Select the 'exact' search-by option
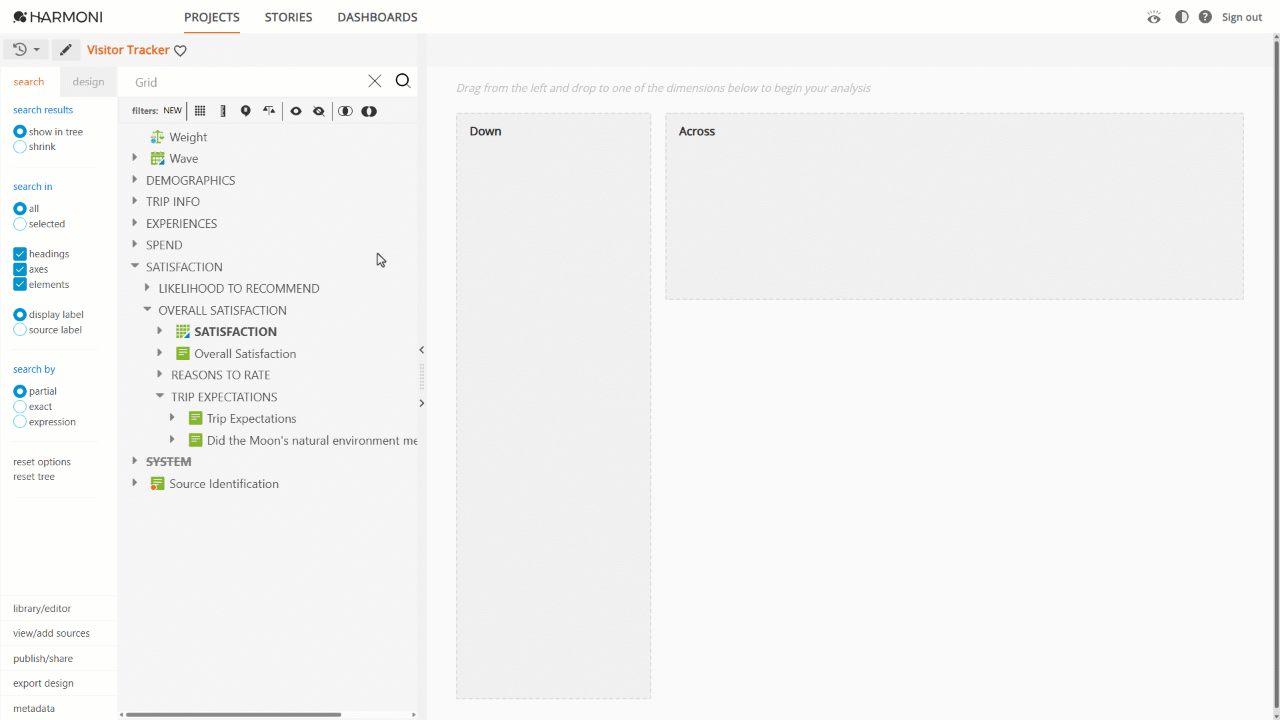 (x=20, y=407)
